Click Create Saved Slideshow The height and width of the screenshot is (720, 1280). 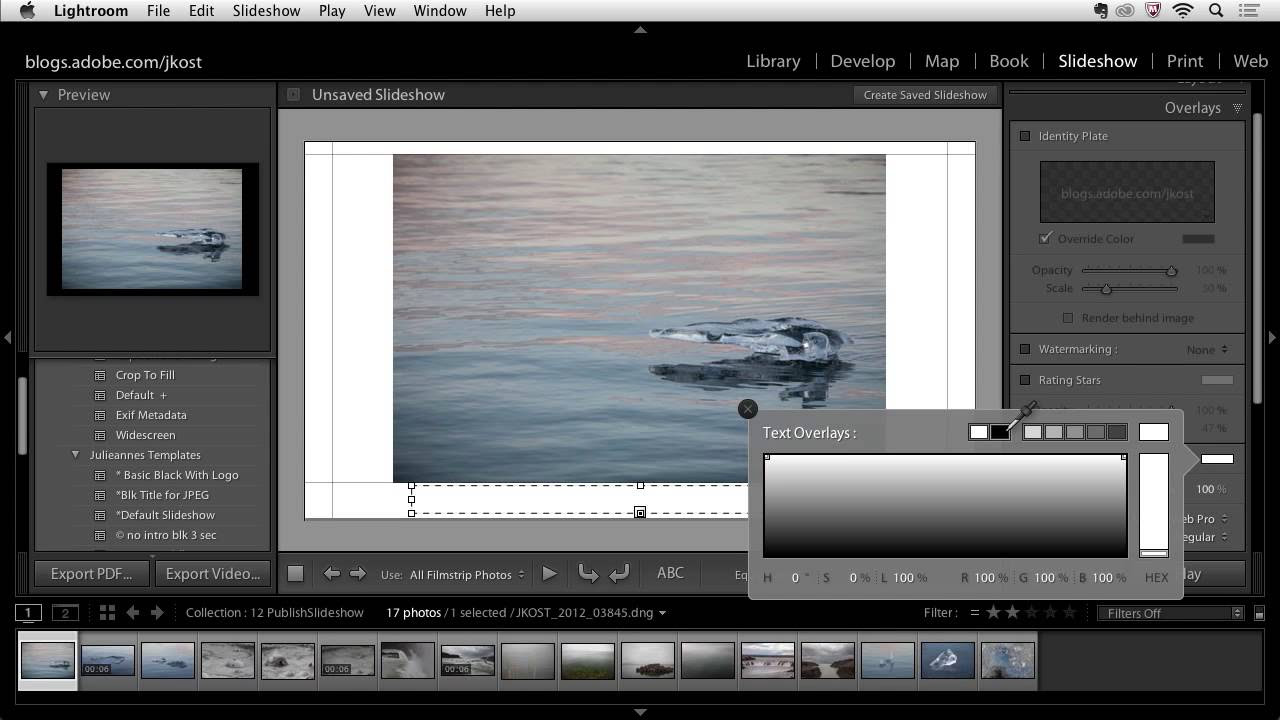click(925, 95)
